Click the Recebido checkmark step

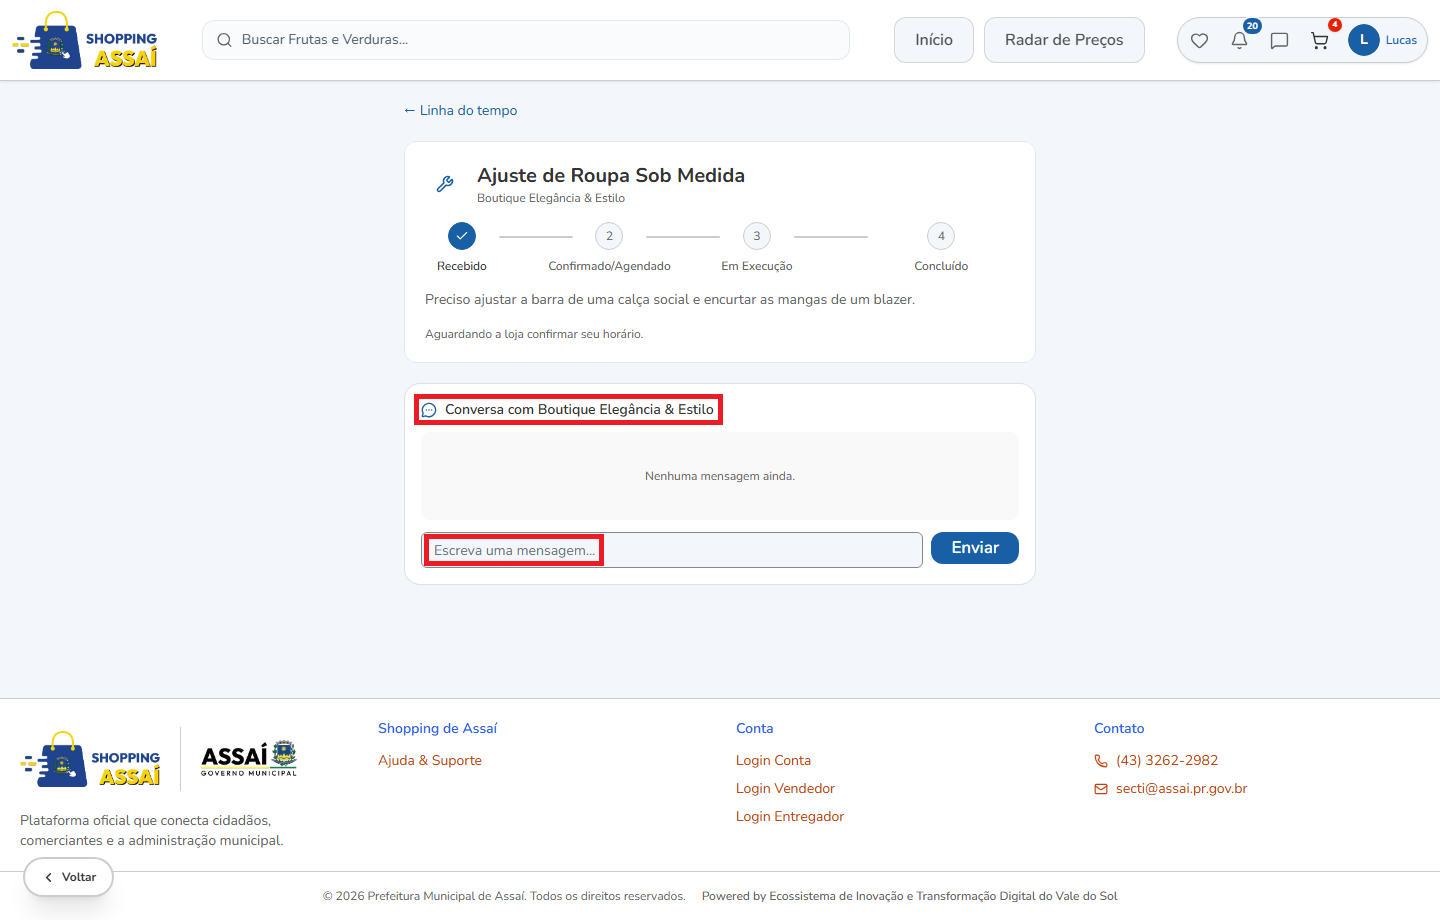pos(462,236)
